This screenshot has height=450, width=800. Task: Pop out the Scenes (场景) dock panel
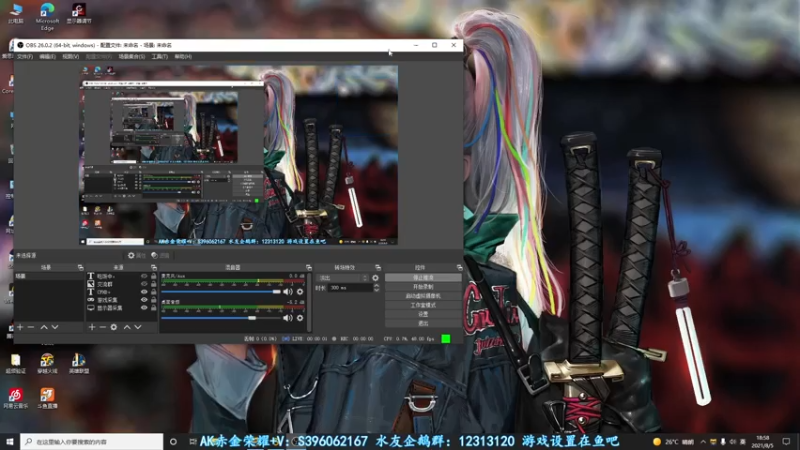80,267
